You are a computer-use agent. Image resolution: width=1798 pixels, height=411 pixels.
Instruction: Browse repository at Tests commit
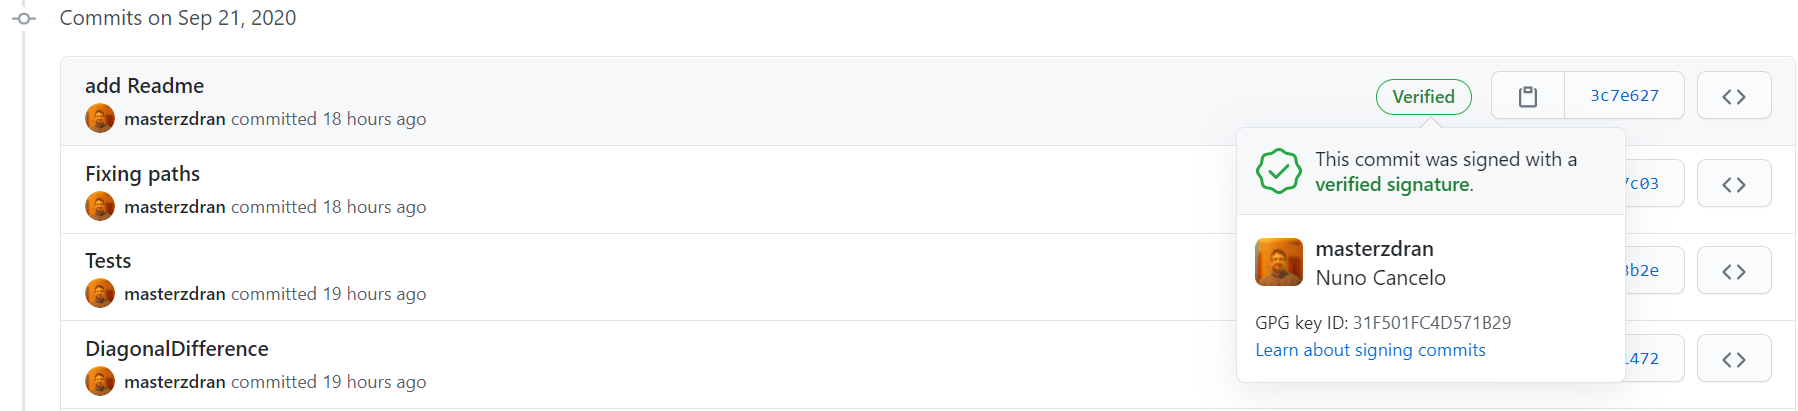(1734, 271)
